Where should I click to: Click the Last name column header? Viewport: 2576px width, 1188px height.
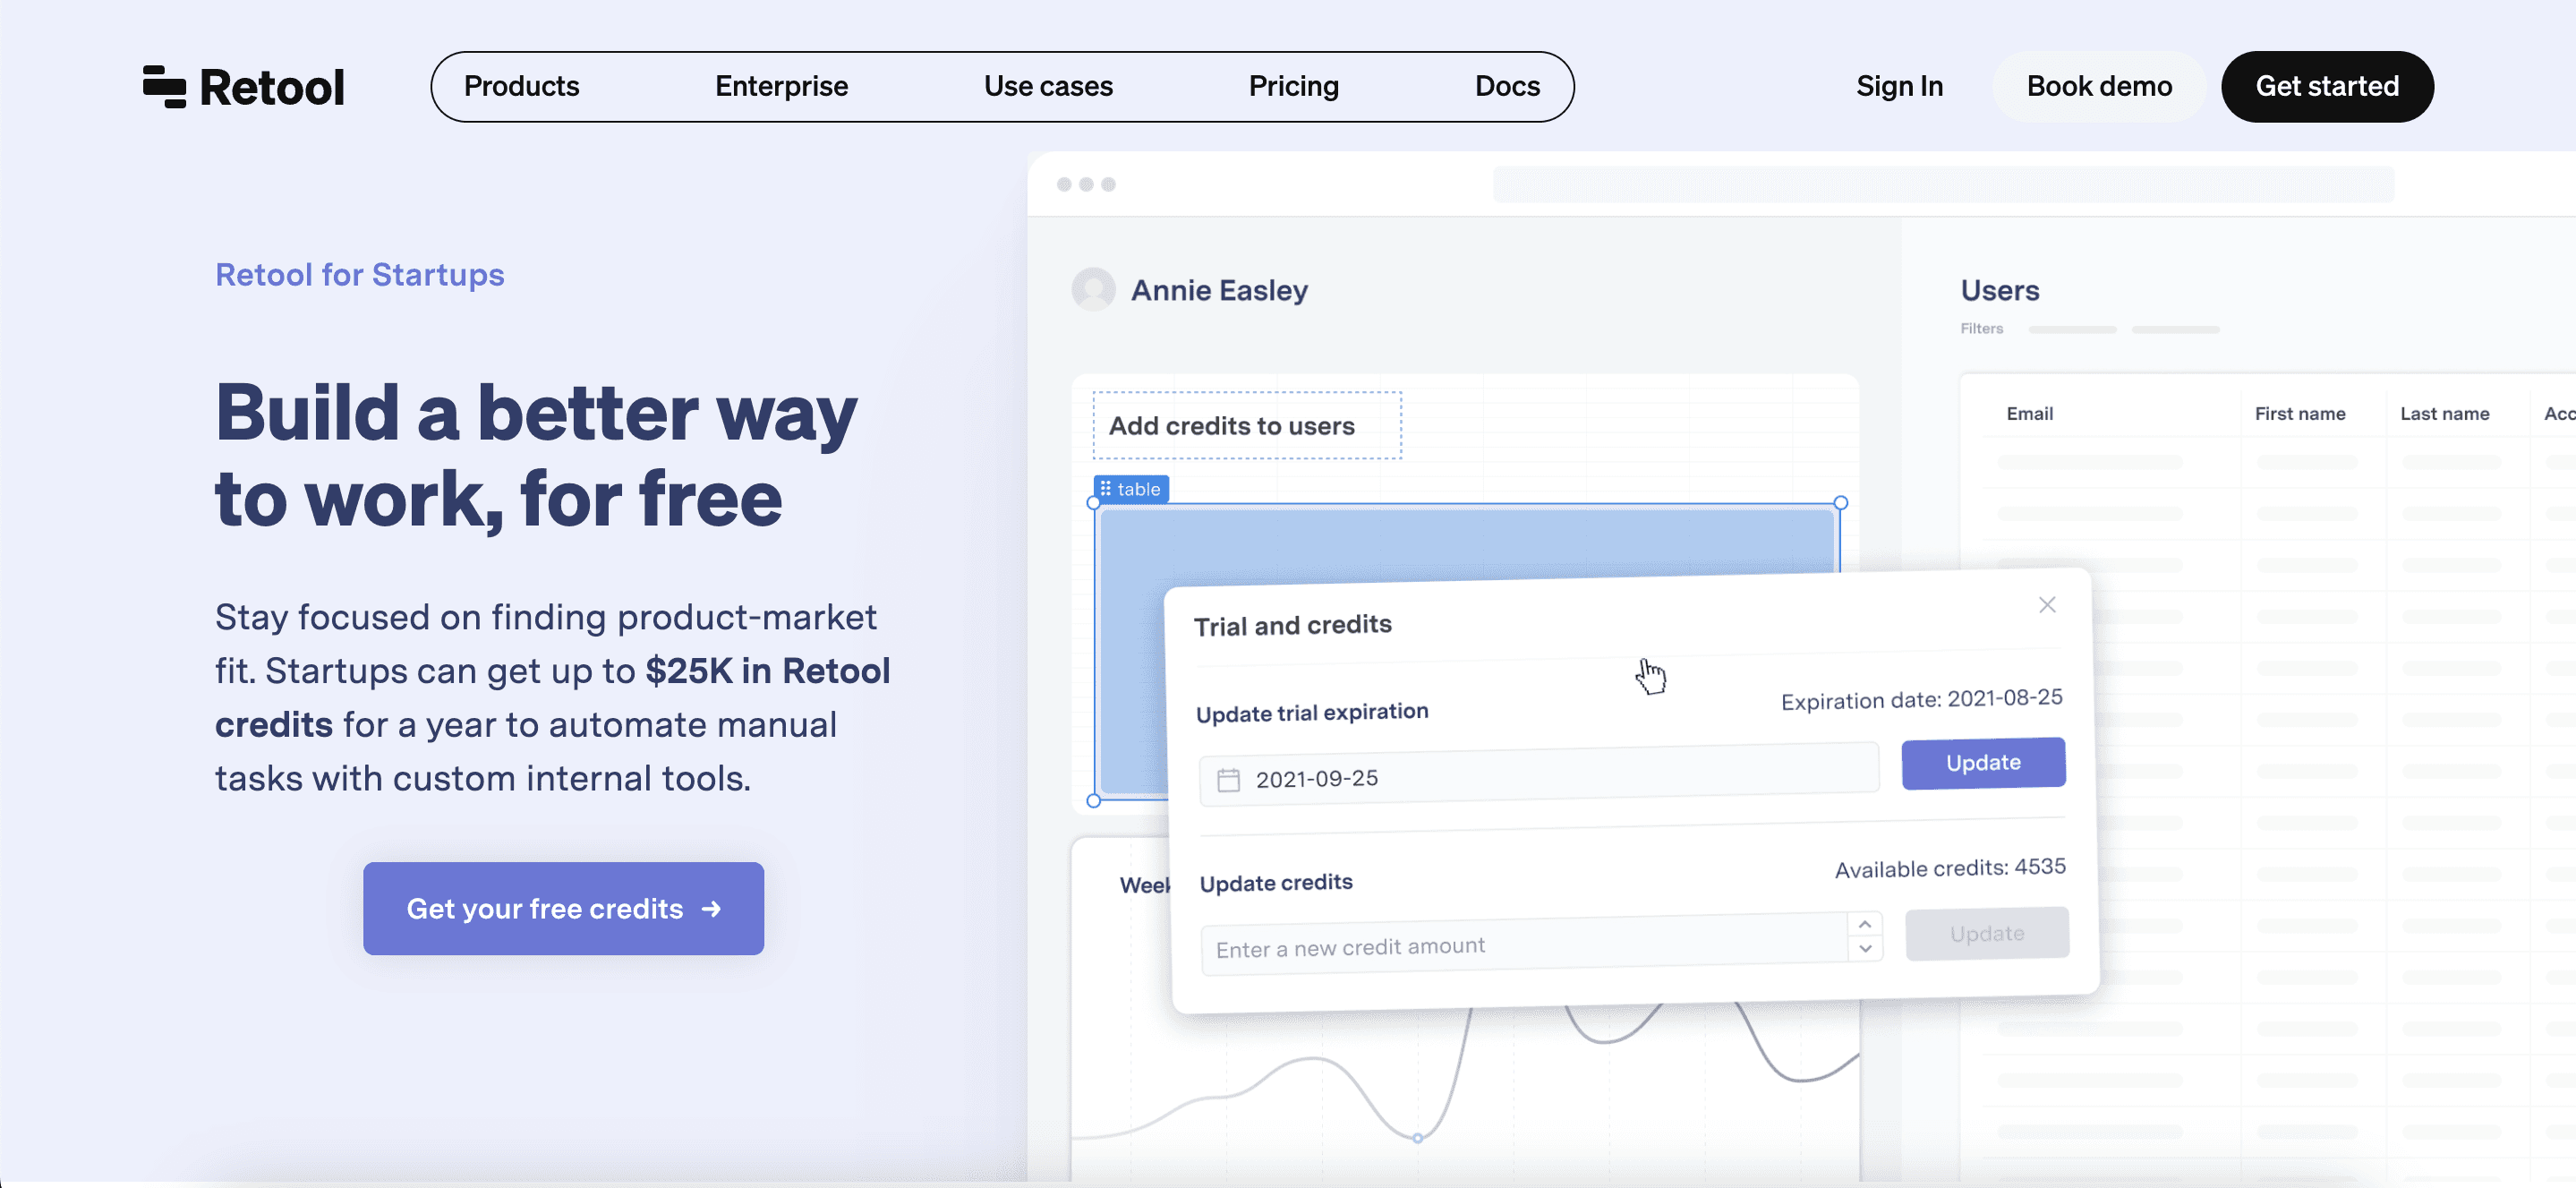coord(2444,414)
